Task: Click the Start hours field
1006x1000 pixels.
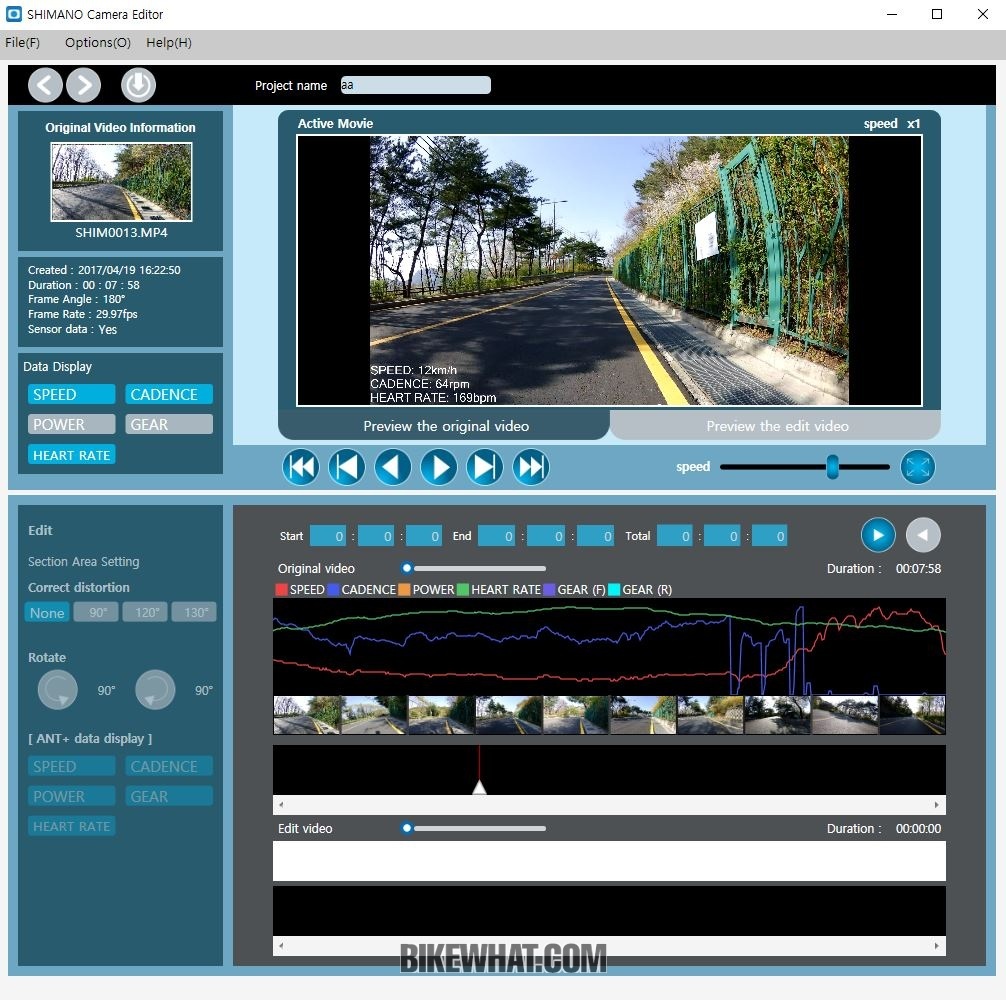Action: [x=328, y=536]
